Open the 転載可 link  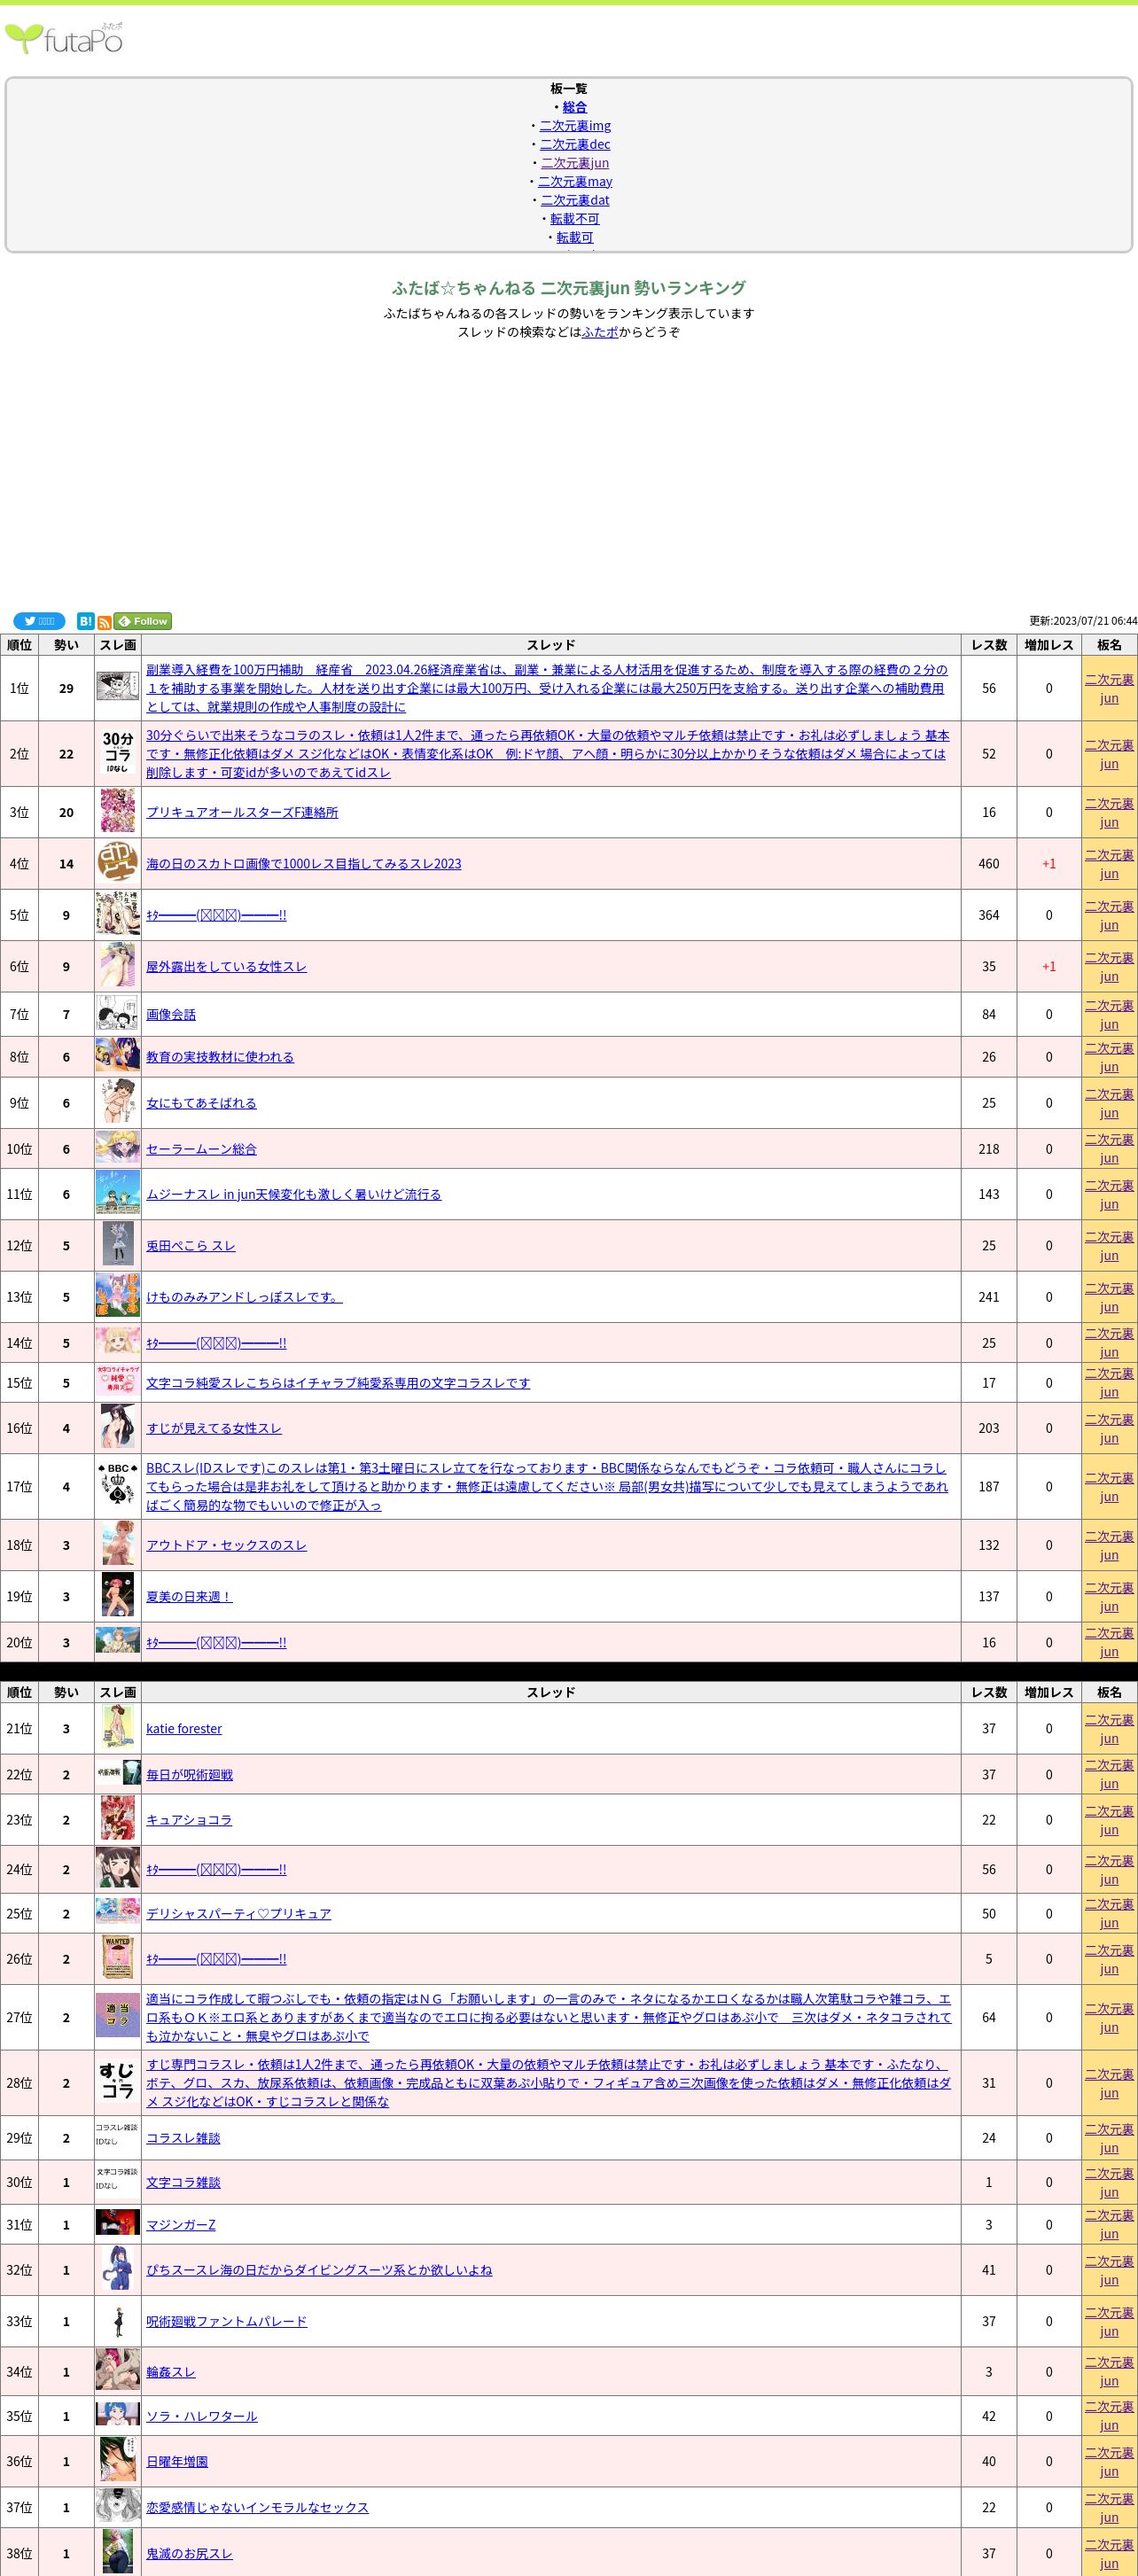pos(575,237)
